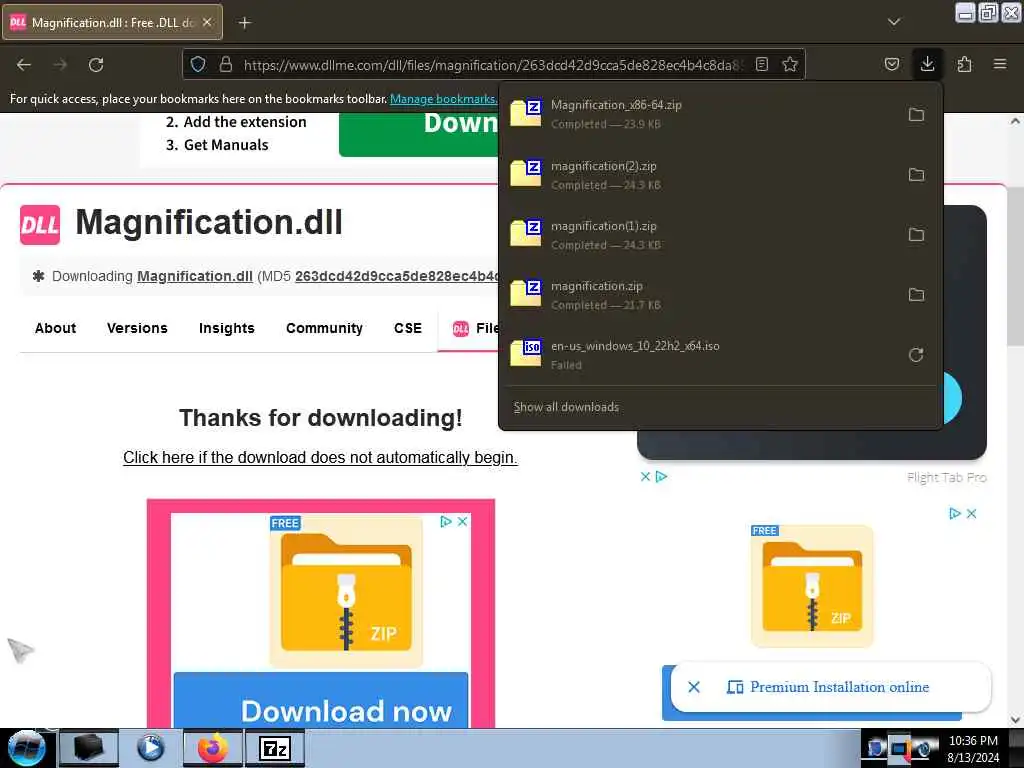
Task: Close the right-side ZIP advertisement
Action: [972, 513]
